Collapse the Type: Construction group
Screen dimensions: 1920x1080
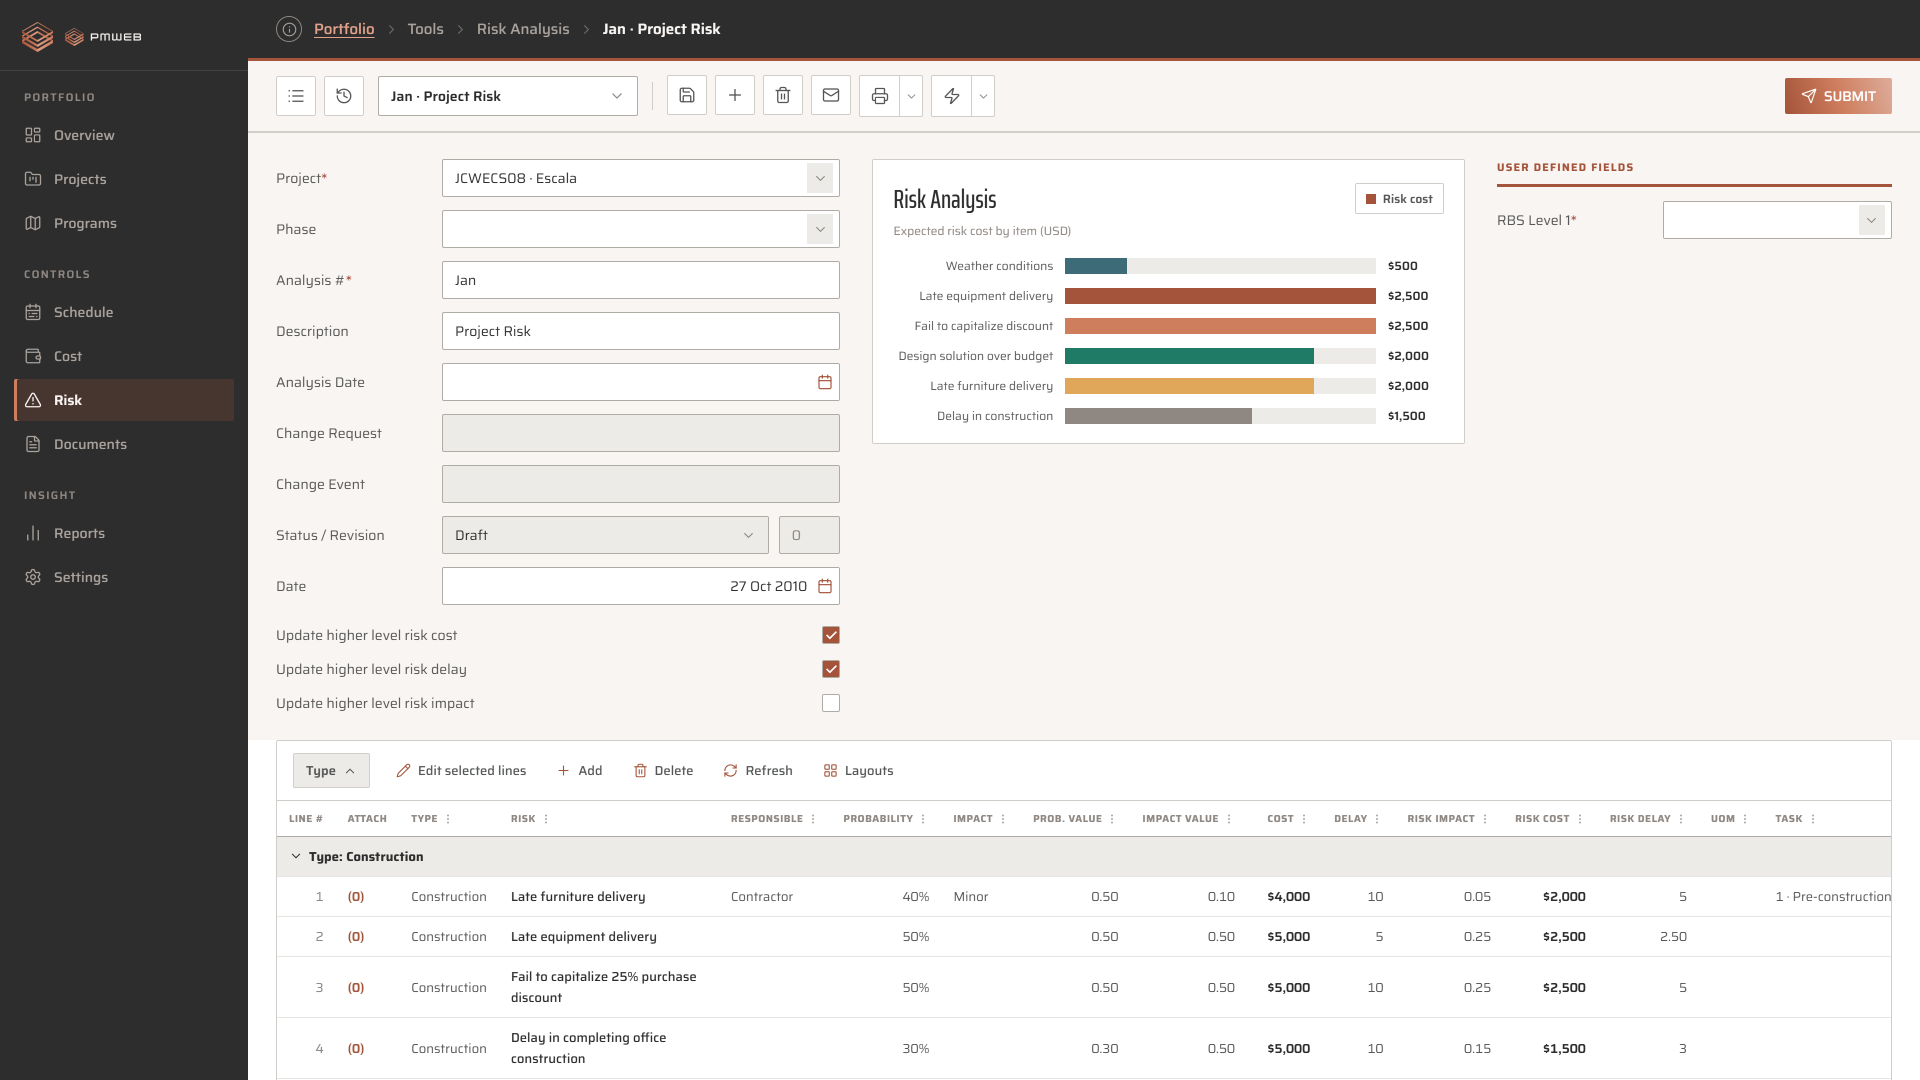click(296, 857)
